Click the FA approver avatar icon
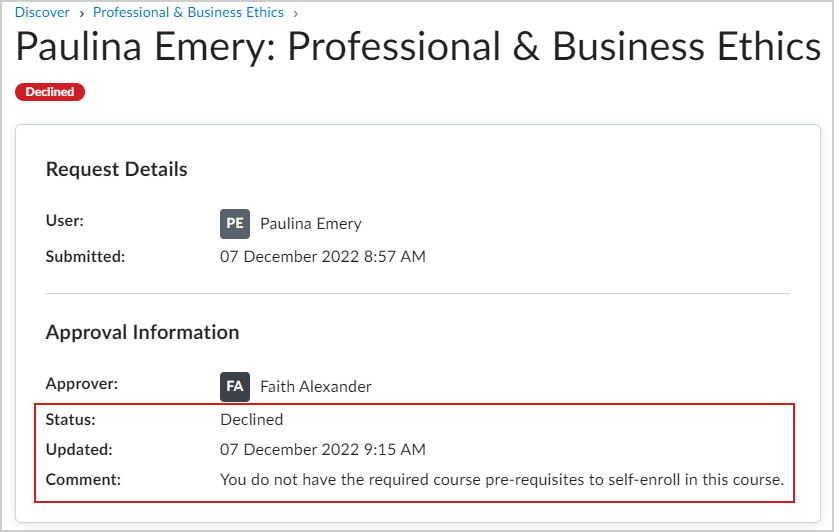The height and width of the screenshot is (532, 834). [235, 386]
